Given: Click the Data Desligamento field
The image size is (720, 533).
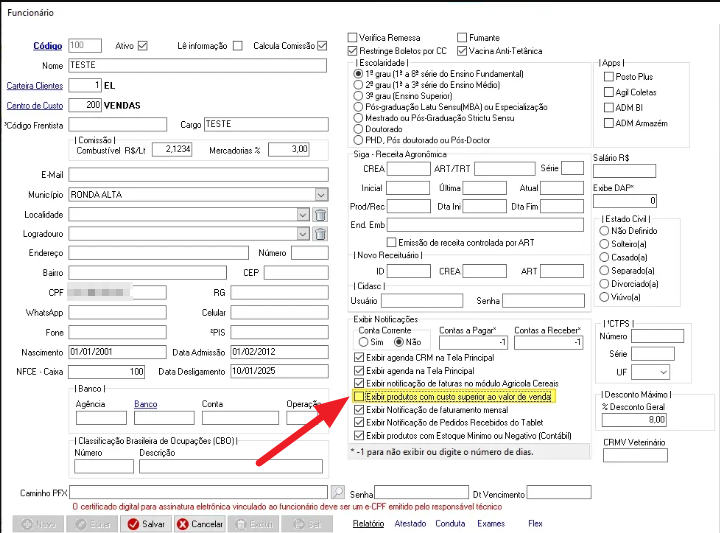Looking at the screenshot, I should [280, 371].
